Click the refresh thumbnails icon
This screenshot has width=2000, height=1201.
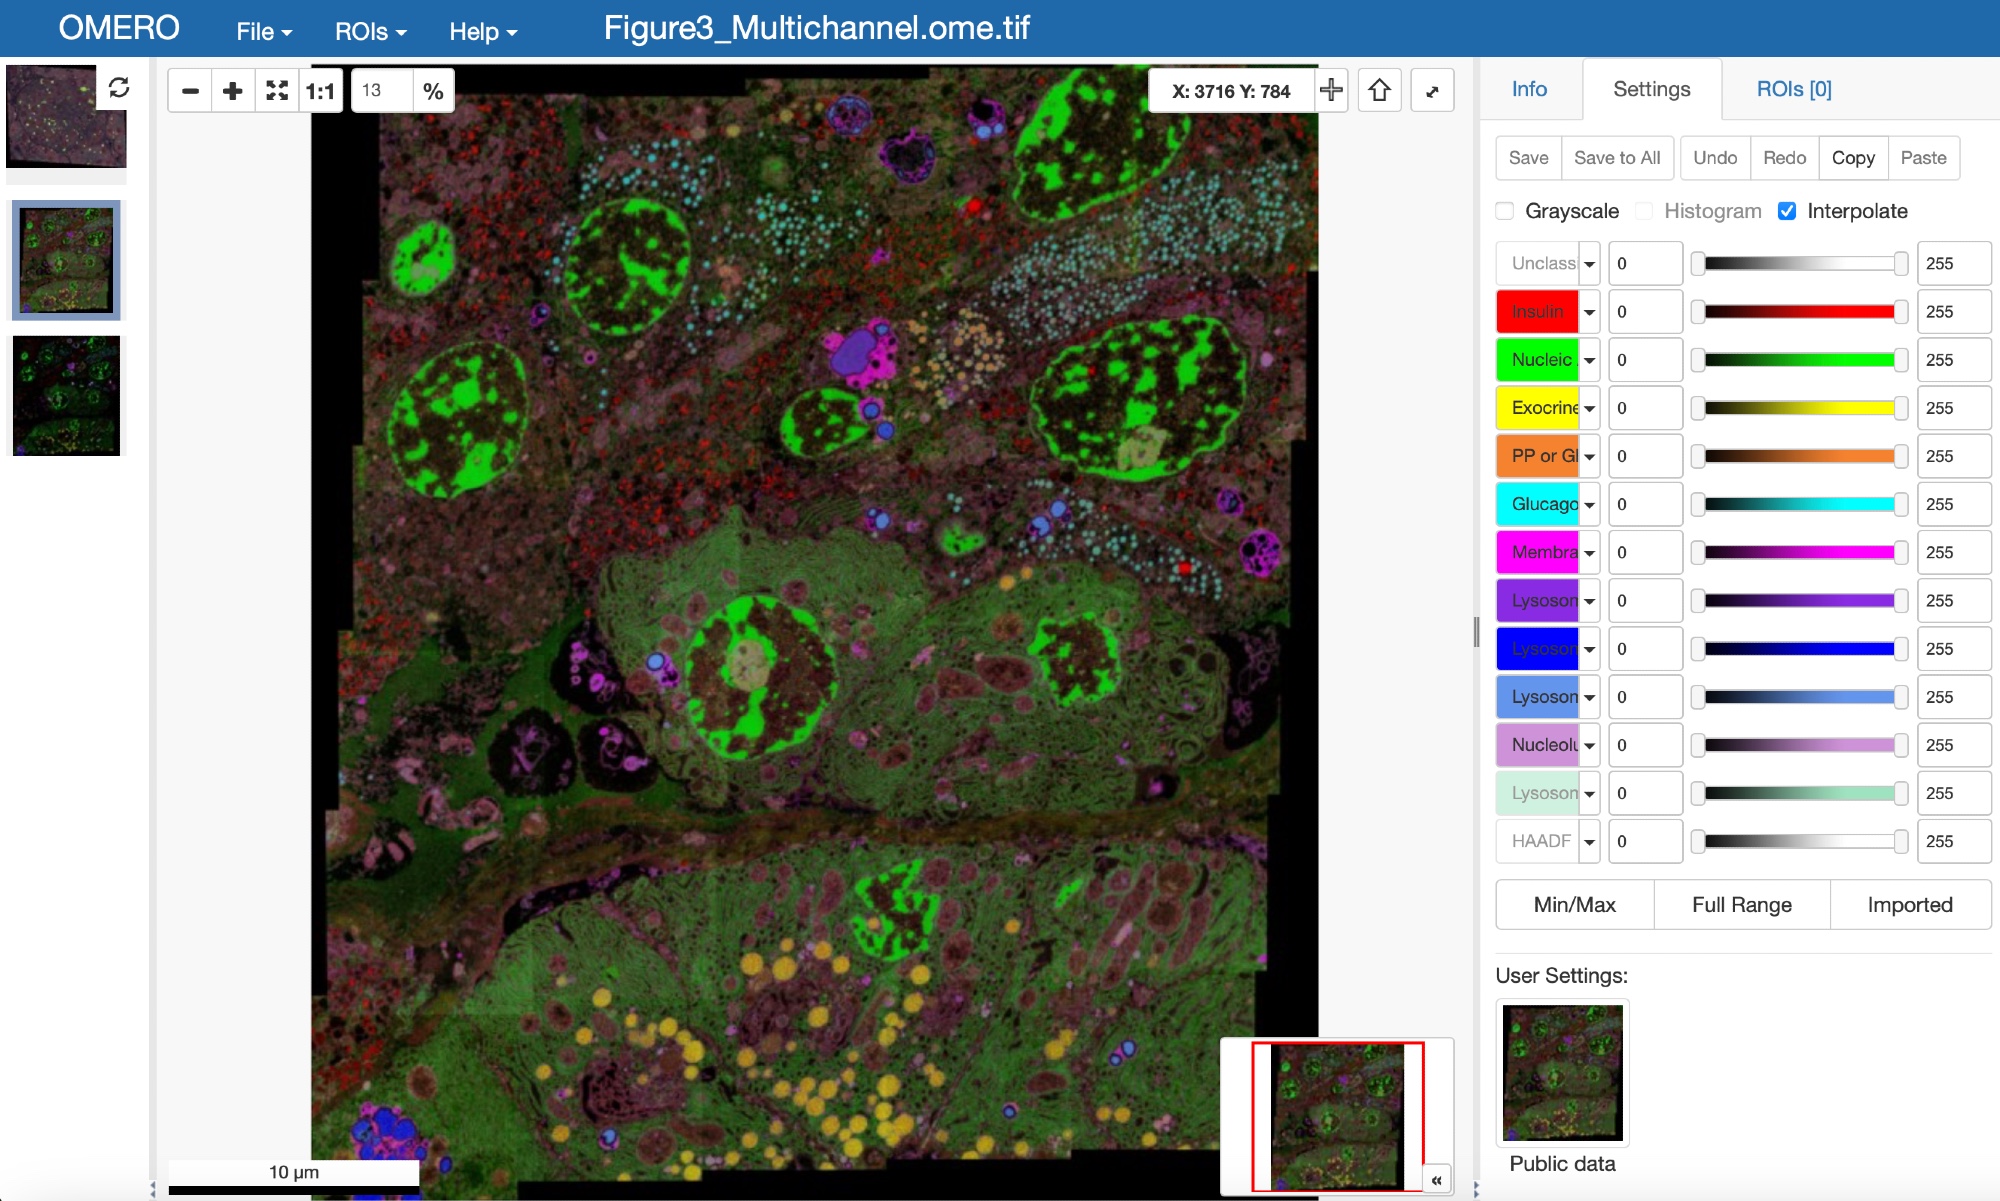(x=119, y=88)
